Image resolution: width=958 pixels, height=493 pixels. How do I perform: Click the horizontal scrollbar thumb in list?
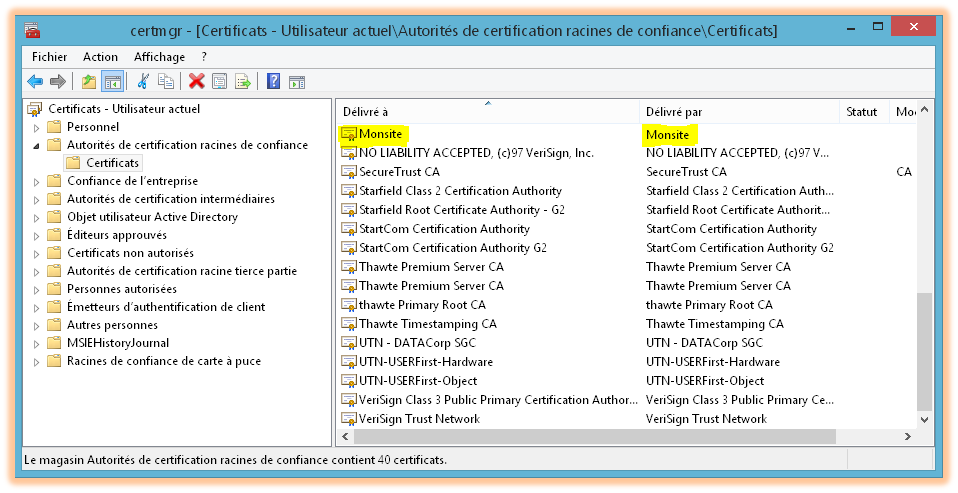point(594,436)
